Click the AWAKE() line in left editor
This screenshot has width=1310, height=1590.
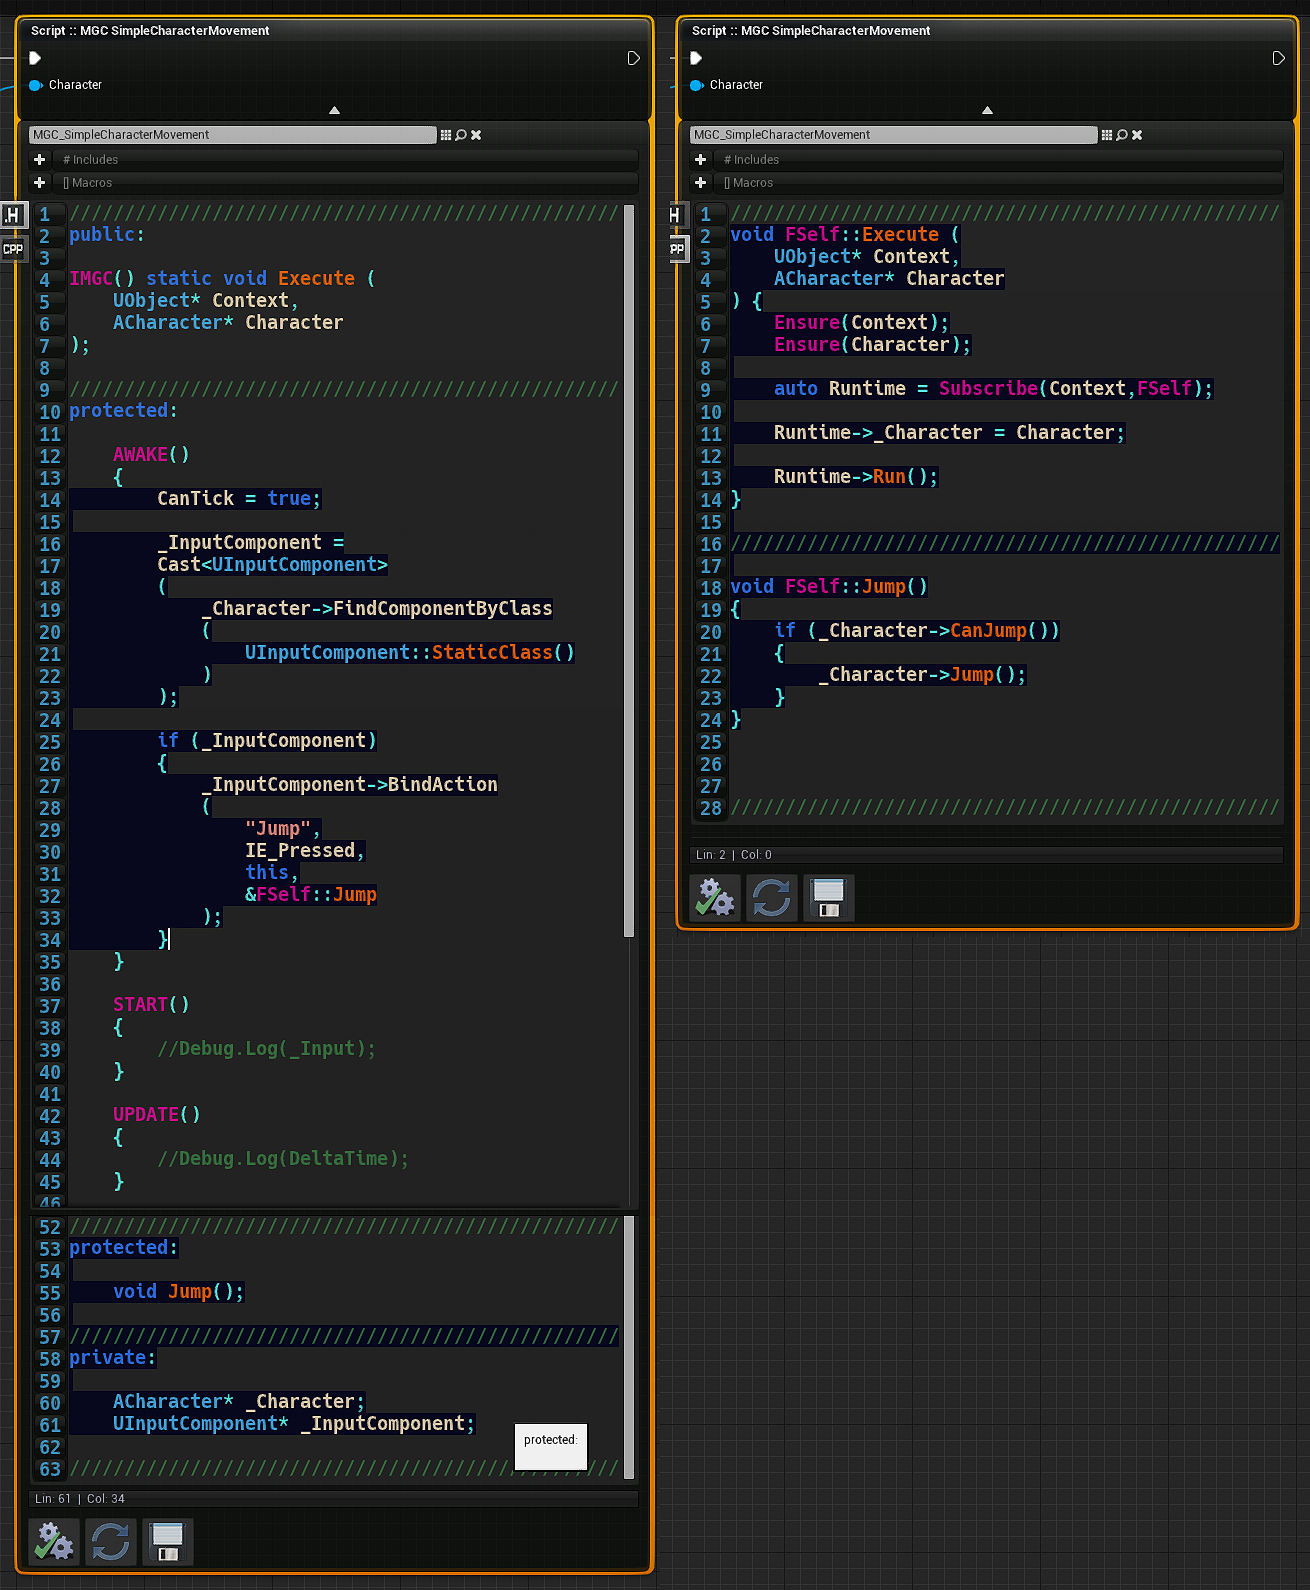click(151, 454)
